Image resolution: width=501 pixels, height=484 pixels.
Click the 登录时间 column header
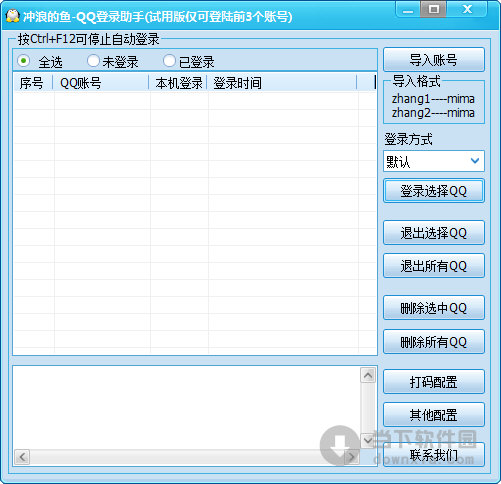tap(282, 83)
